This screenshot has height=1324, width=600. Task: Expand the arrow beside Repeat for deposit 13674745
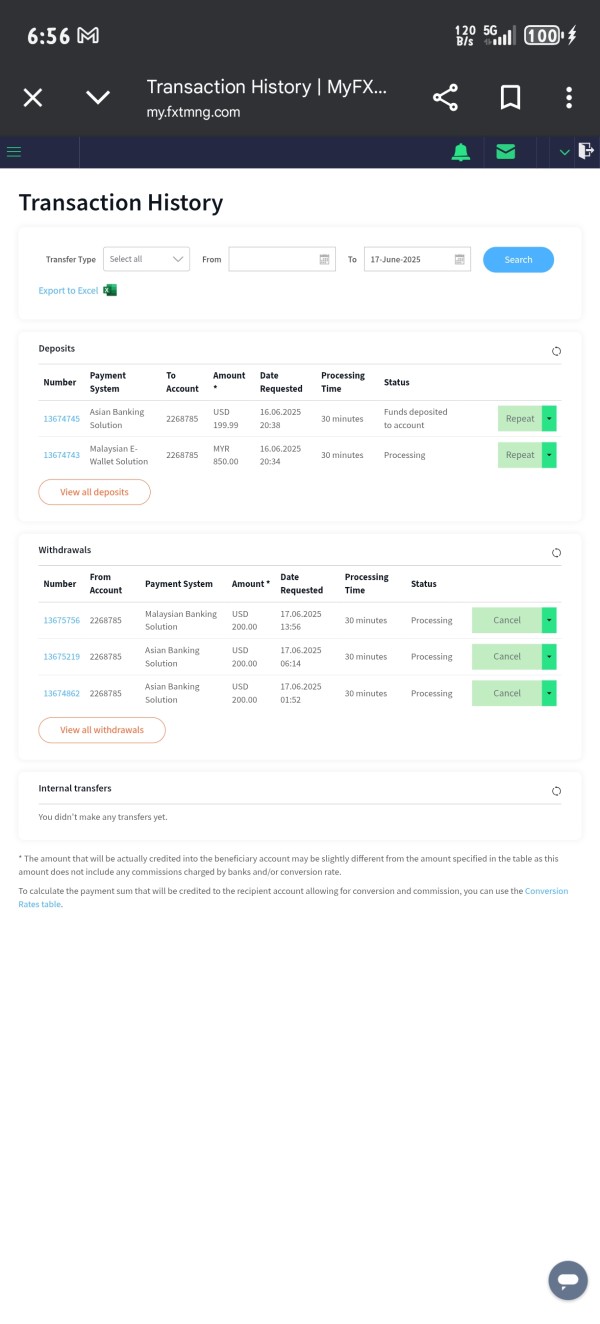pos(549,419)
